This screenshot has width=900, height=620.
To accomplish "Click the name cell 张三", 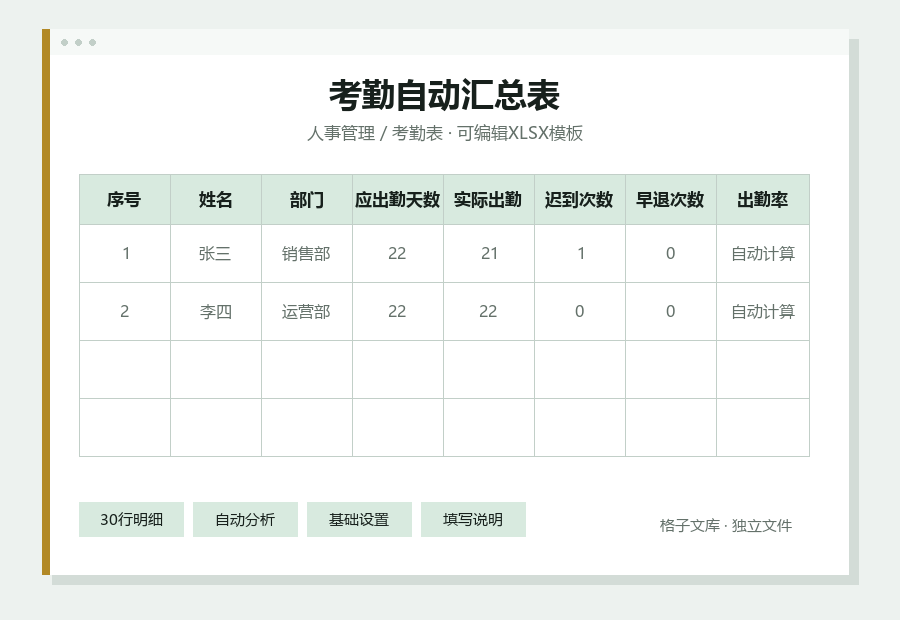I will [x=216, y=254].
